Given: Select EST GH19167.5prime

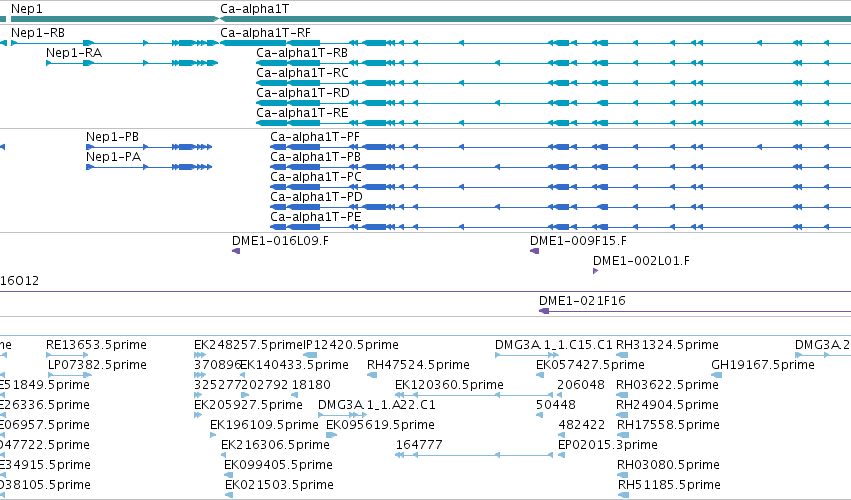Looking at the screenshot, I should [x=763, y=365].
